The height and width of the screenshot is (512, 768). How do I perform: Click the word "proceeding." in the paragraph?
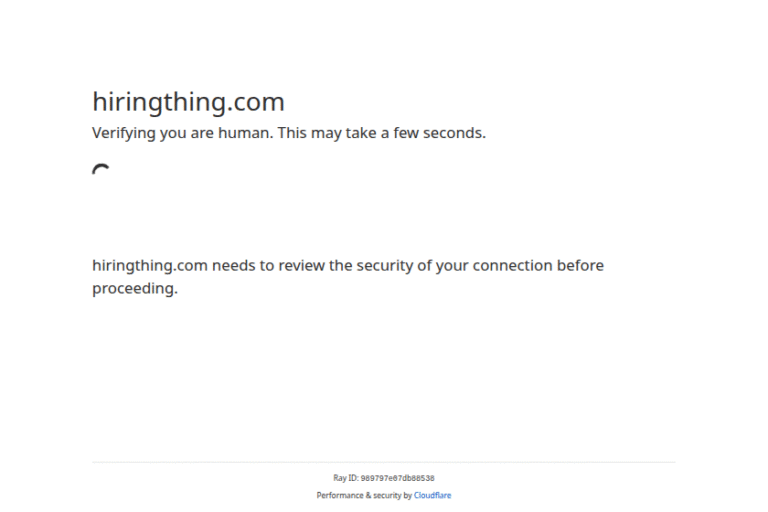coord(135,289)
